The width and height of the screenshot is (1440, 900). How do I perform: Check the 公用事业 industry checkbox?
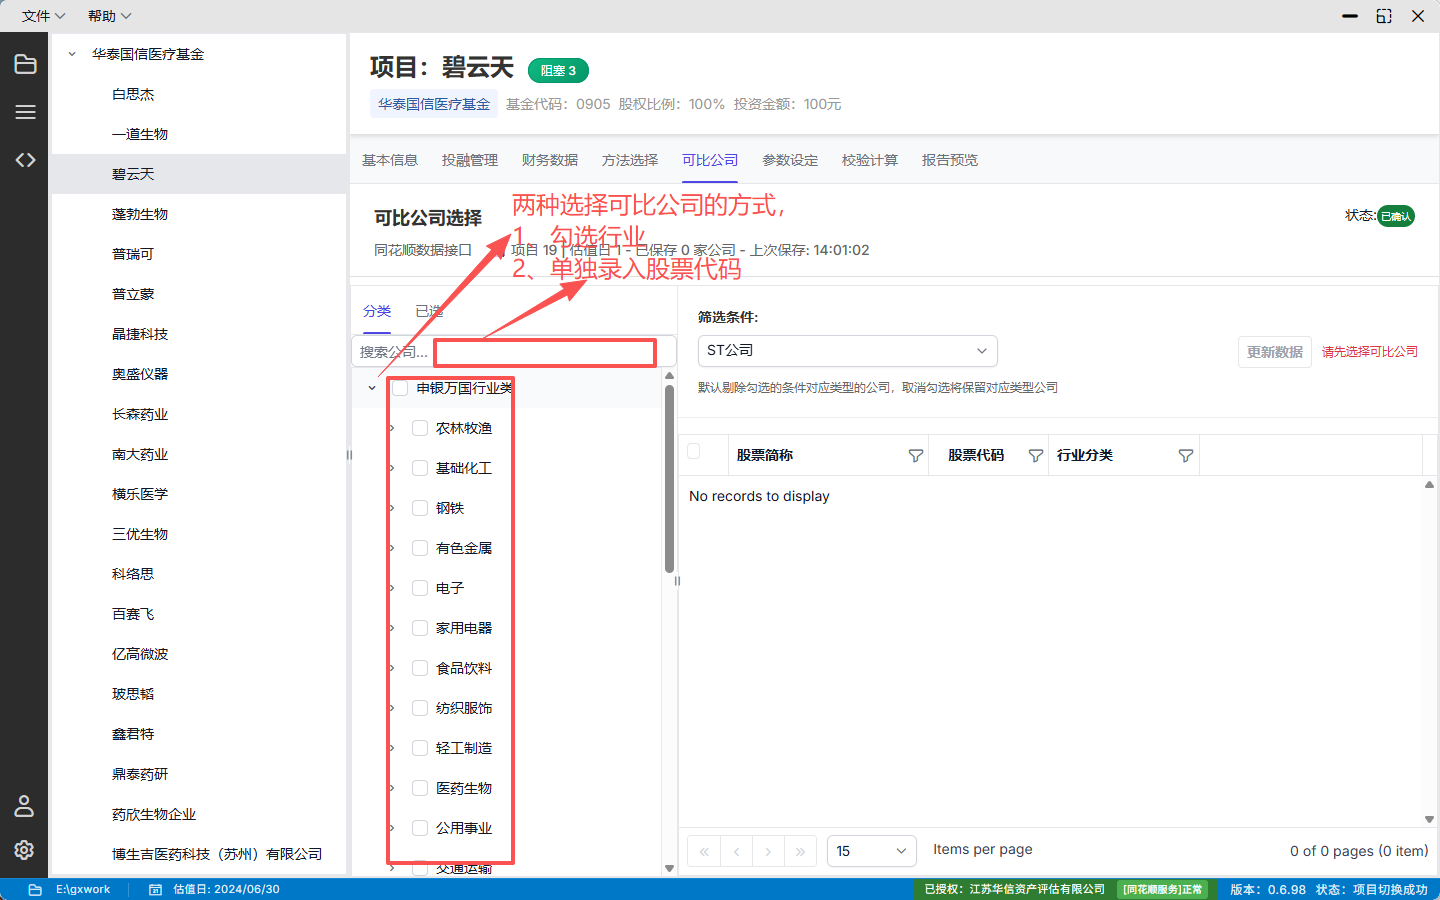pyautogui.click(x=420, y=828)
